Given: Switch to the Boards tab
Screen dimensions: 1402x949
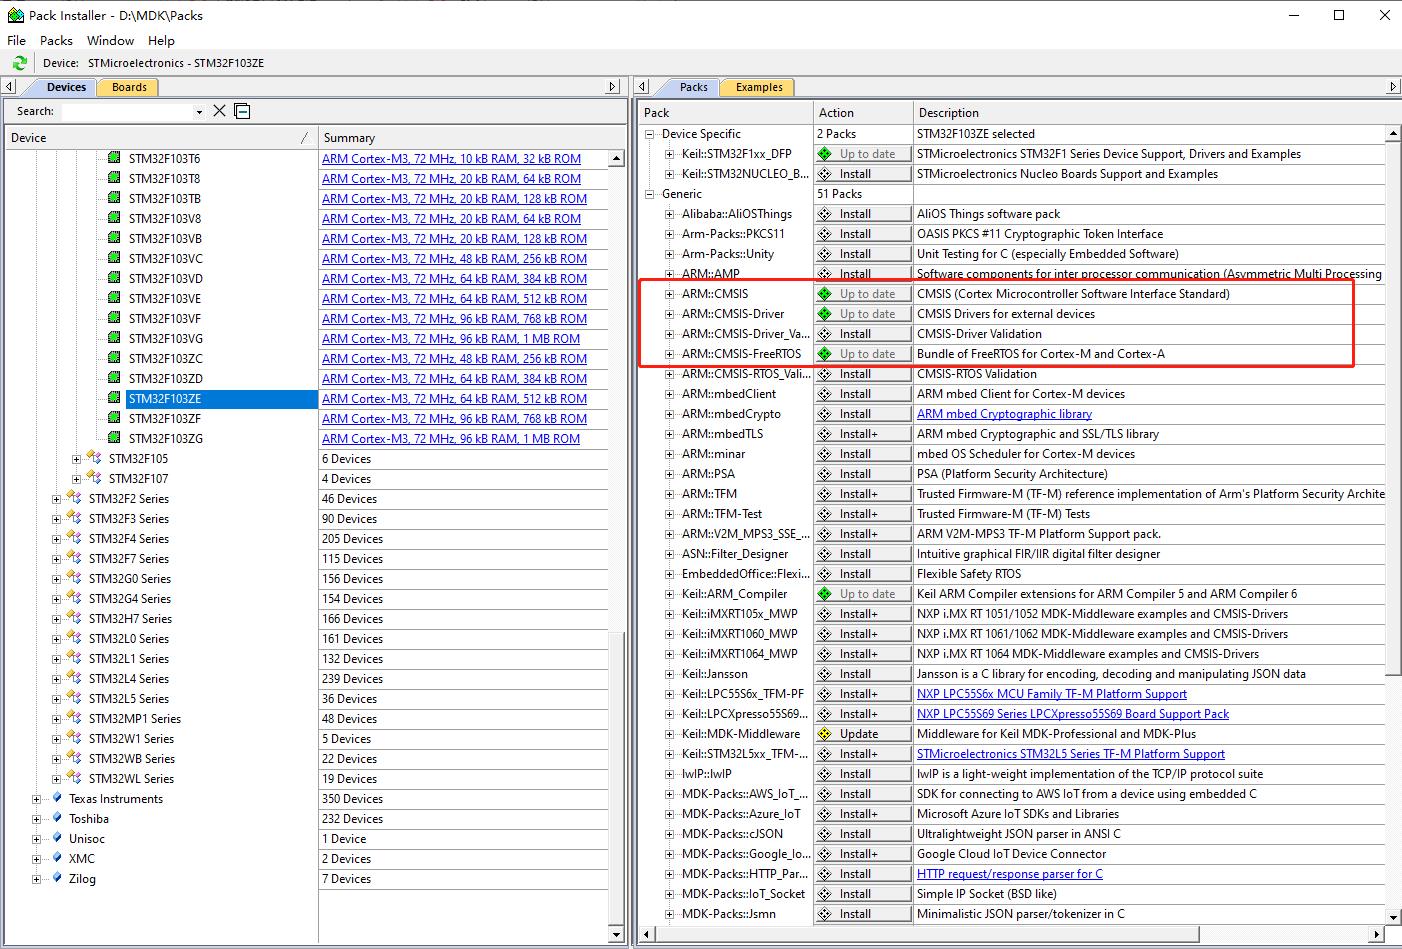Looking at the screenshot, I should [129, 87].
